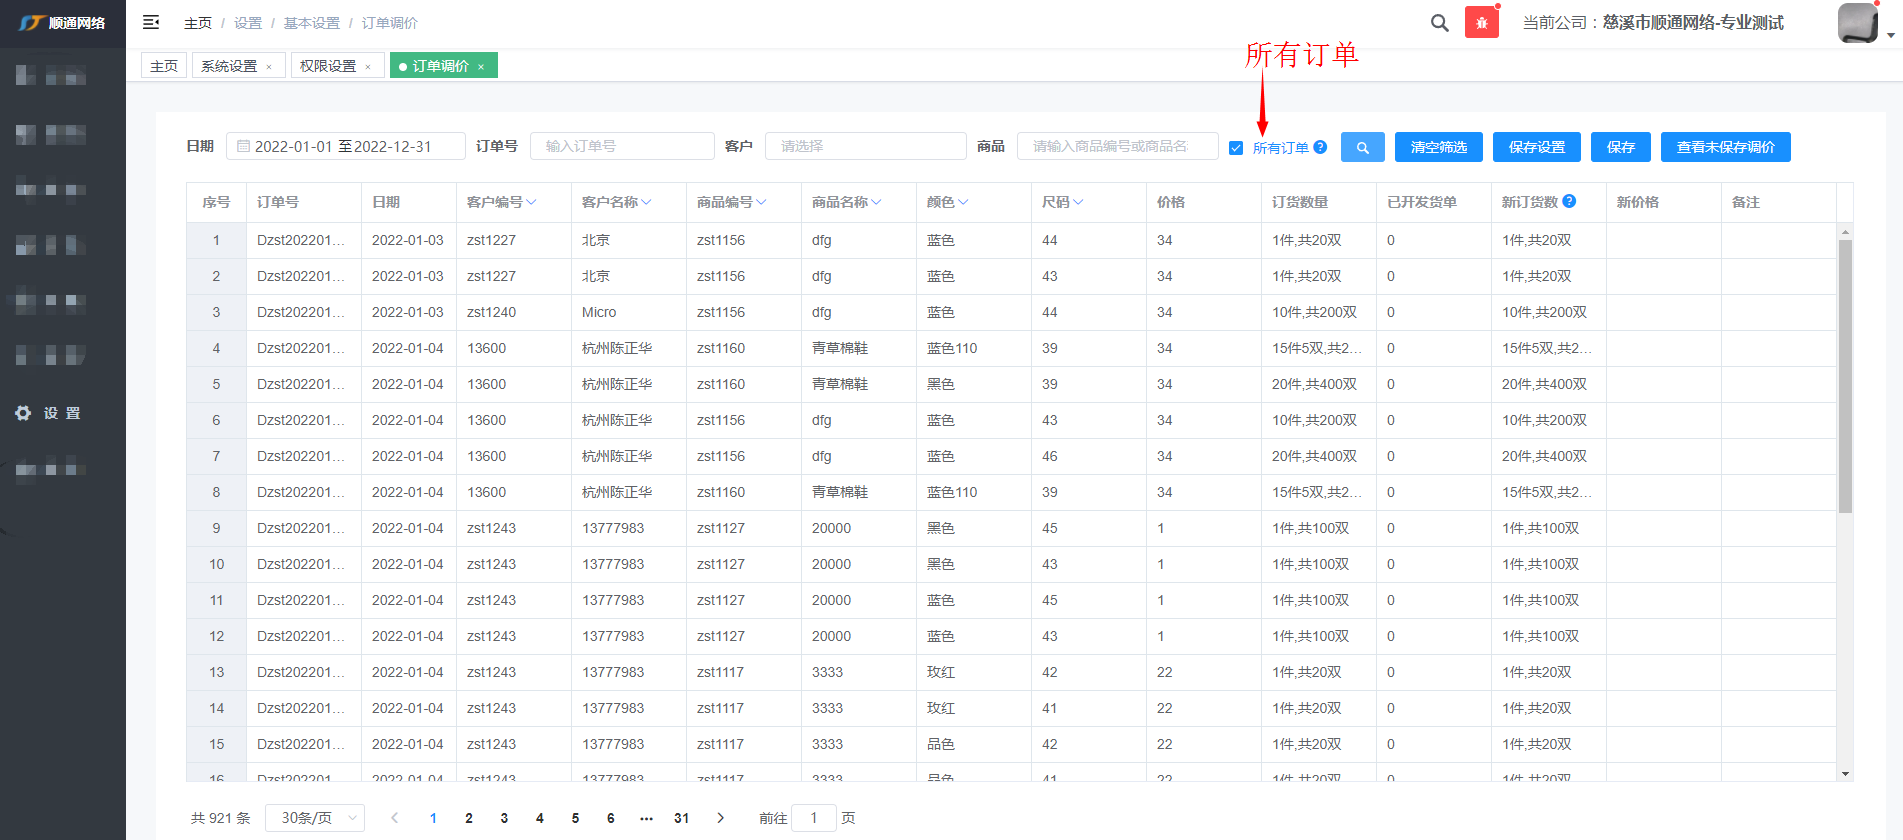This screenshot has height=840, width=1903.
Task: Click the sidebar collapse hamburger icon
Action: tap(151, 22)
